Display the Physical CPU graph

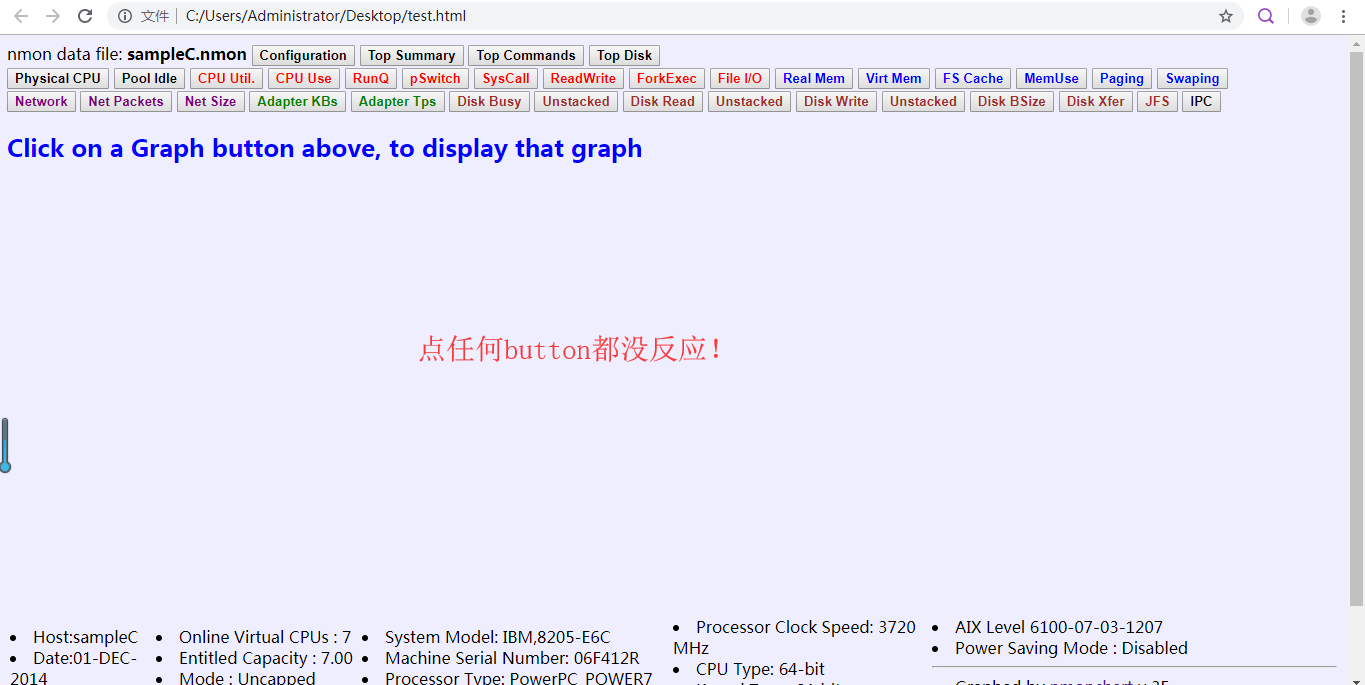[58, 79]
